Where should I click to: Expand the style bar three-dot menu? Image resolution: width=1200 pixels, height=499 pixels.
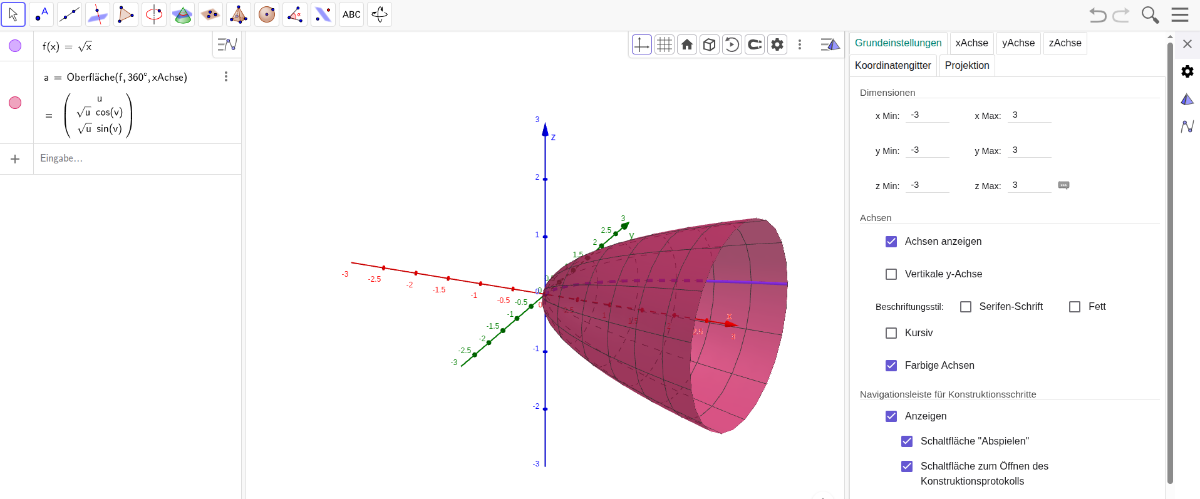click(799, 44)
